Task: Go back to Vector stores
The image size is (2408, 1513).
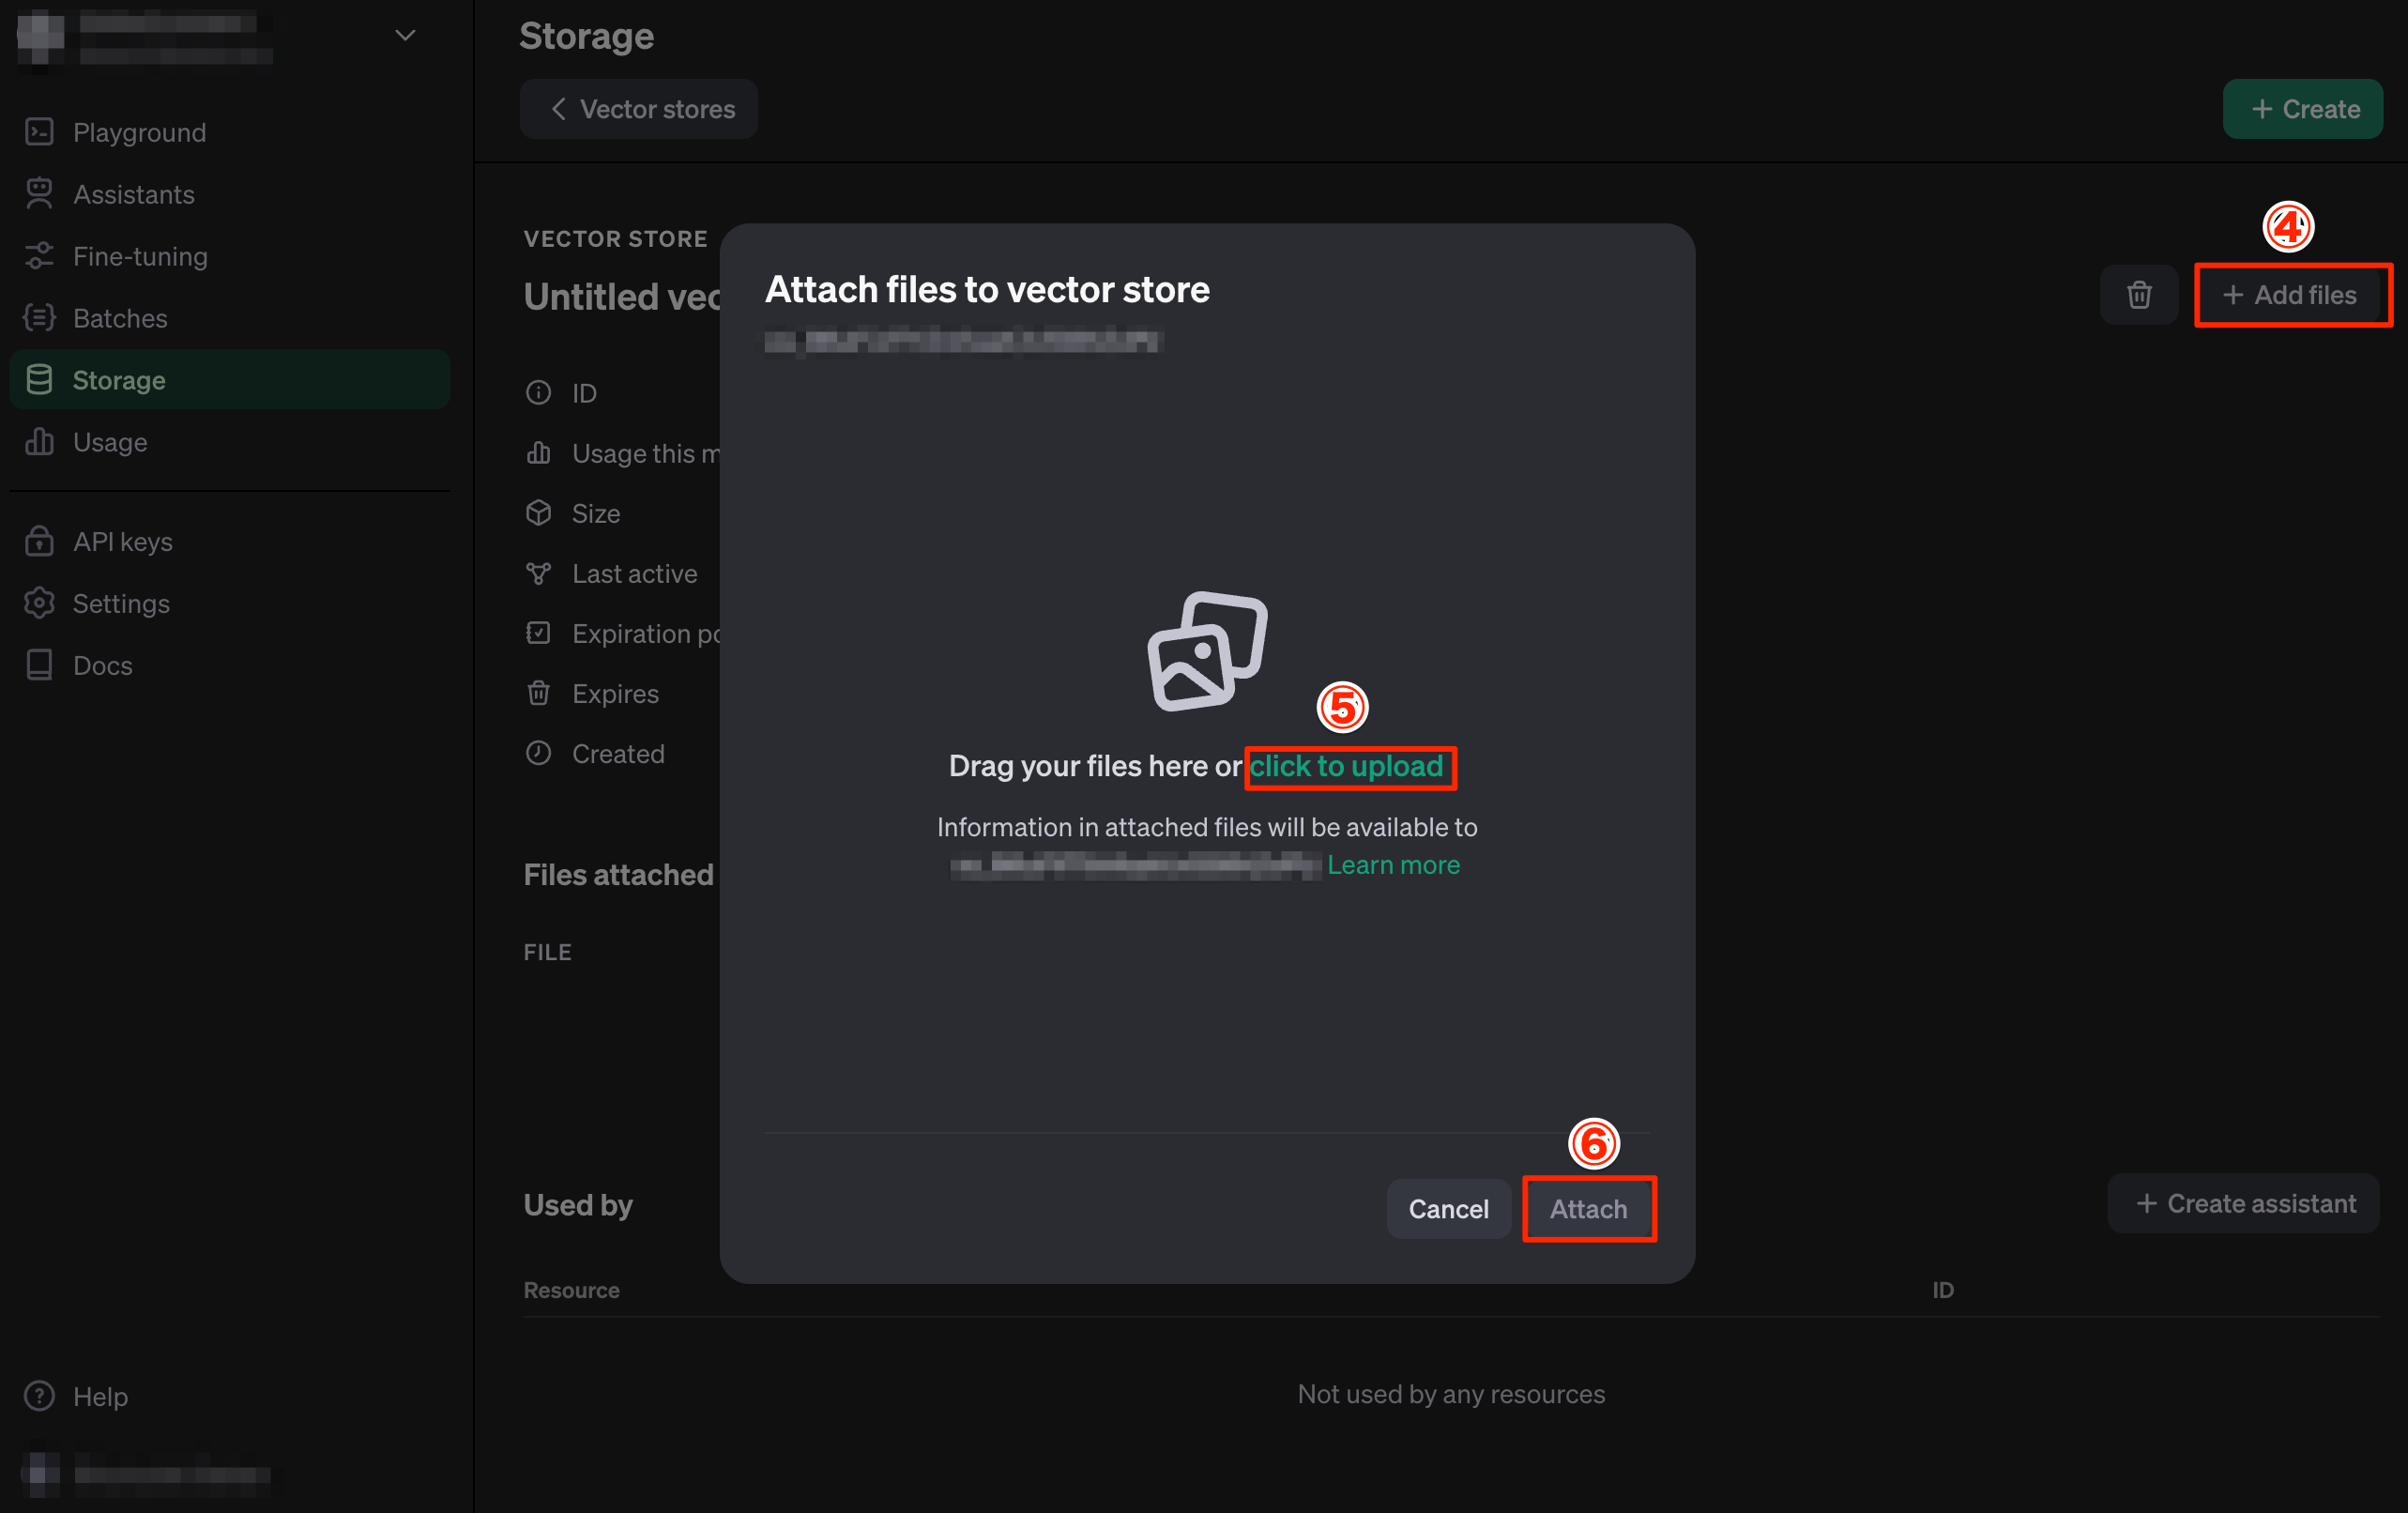Action: pyautogui.click(x=640, y=109)
